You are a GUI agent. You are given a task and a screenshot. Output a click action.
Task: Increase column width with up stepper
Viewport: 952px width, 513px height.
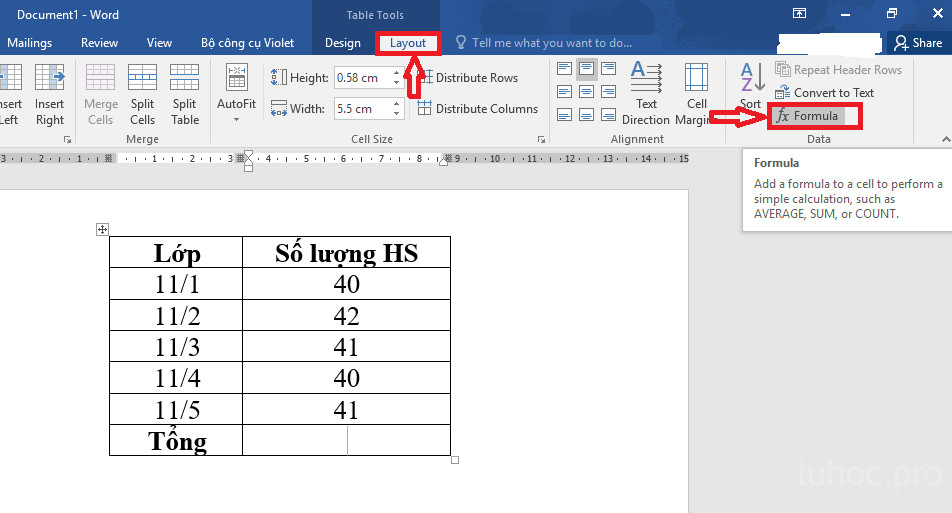click(396, 104)
